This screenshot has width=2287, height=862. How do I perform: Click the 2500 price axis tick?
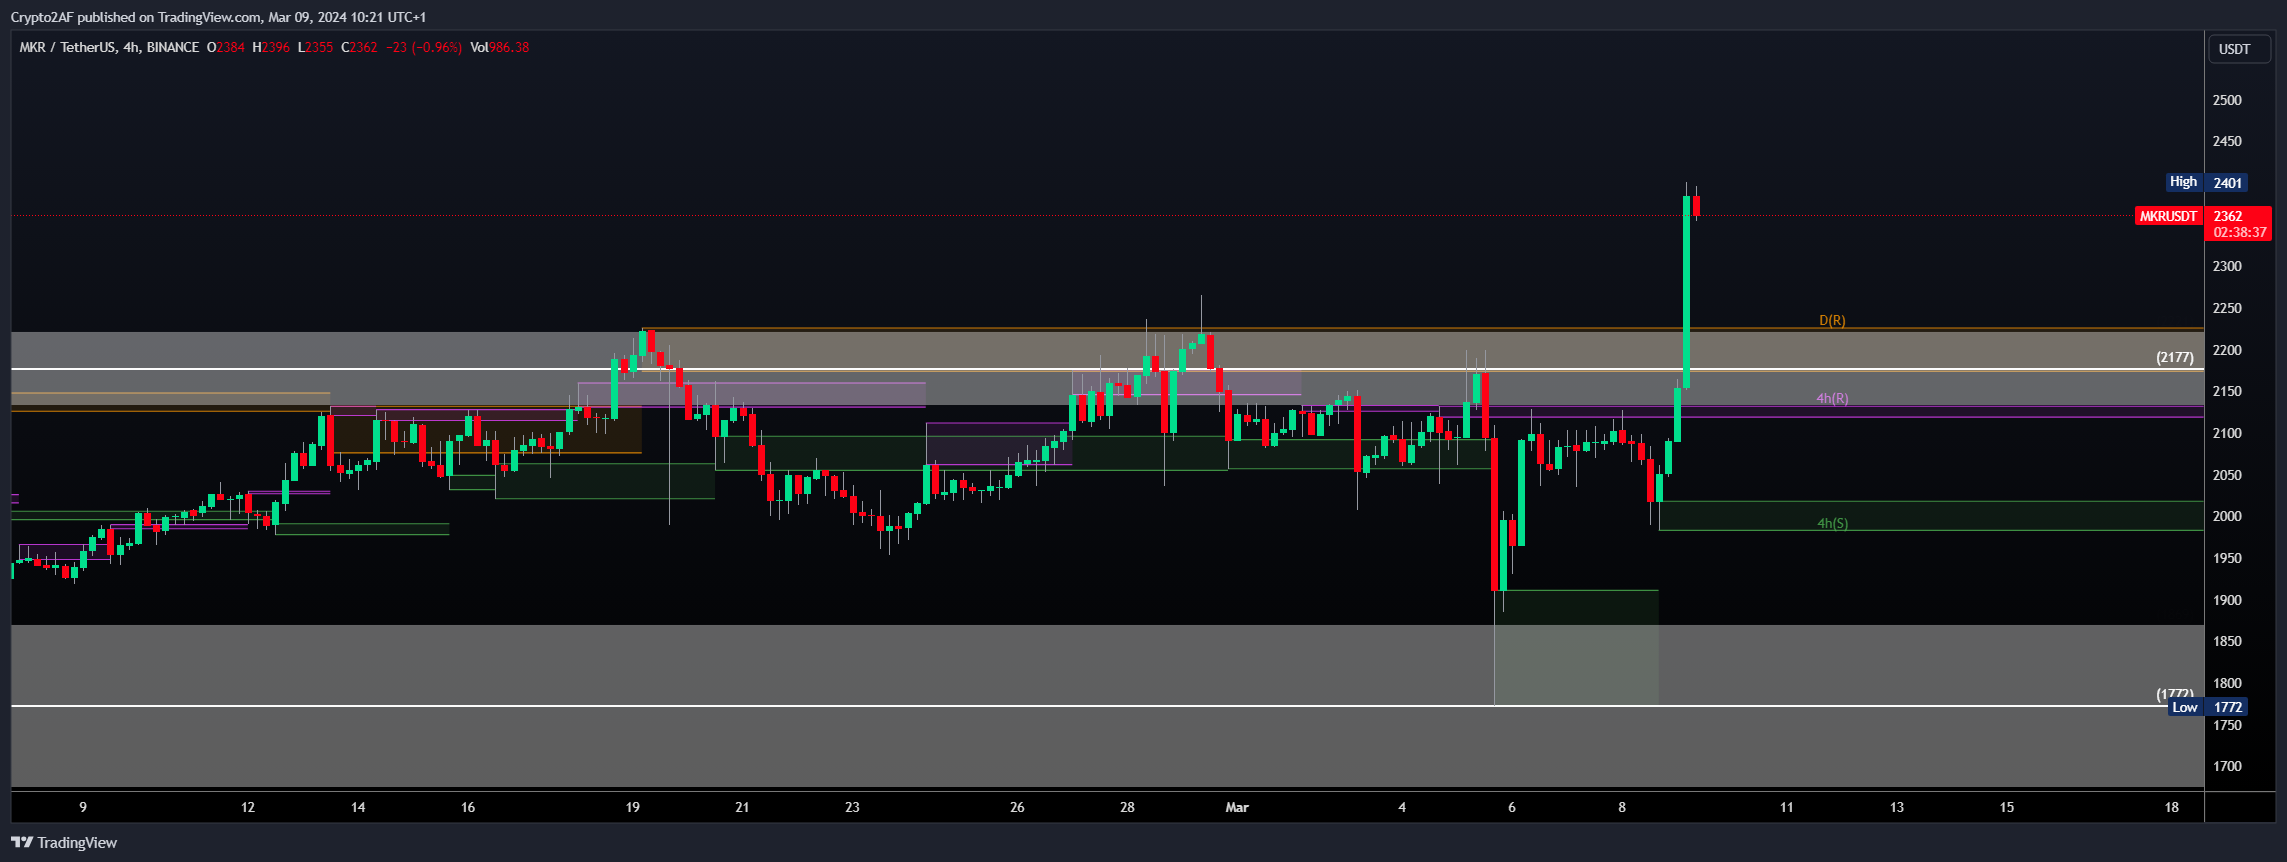pyautogui.click(x=2227, y=100)
